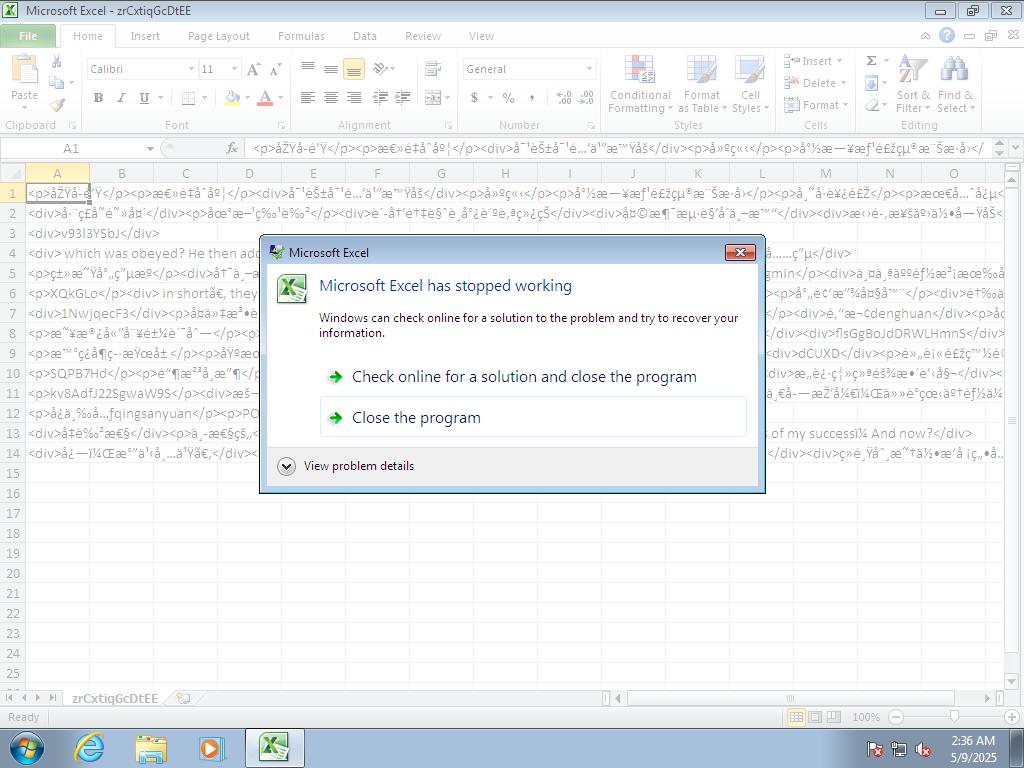This screenshot has height=768, width=1024.
Task: Open Windows Media Player taskbar icon
Action: point(211,748)
